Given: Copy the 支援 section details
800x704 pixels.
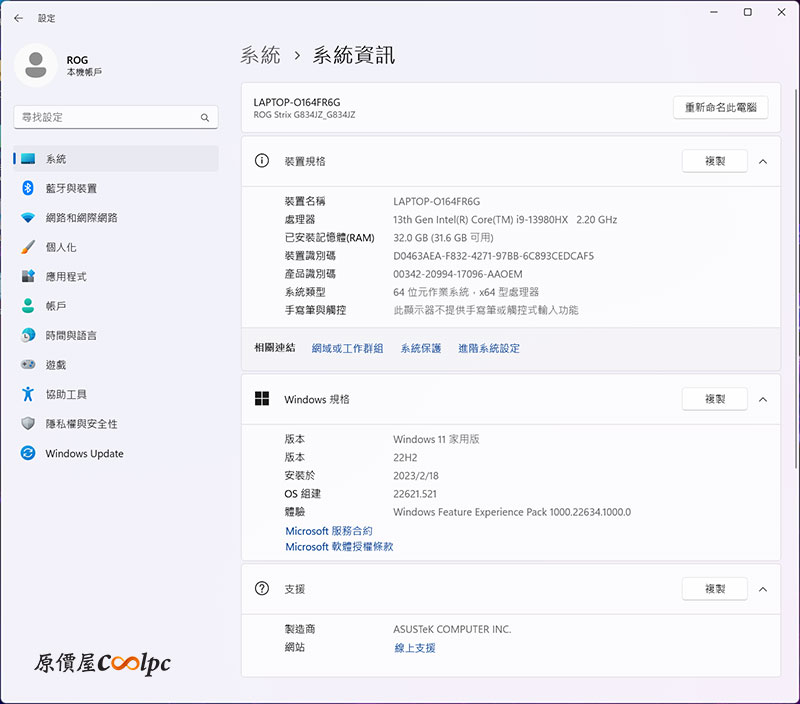Looking at the screenshot, I should [715, 589].
